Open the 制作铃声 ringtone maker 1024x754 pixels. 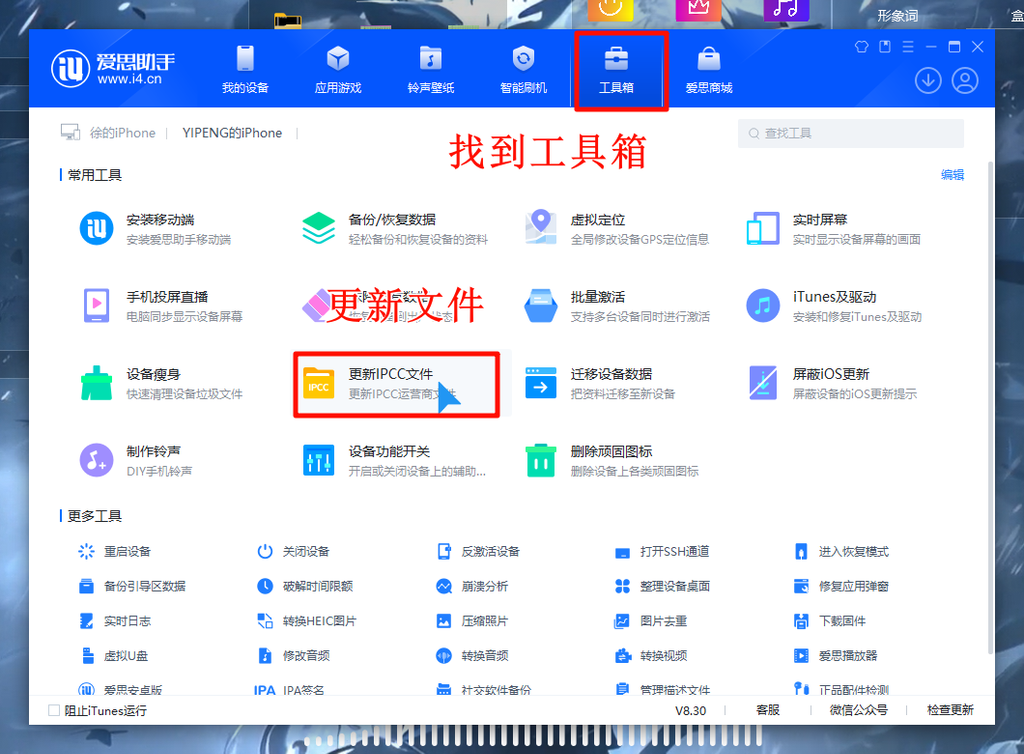tap(136, 461)
